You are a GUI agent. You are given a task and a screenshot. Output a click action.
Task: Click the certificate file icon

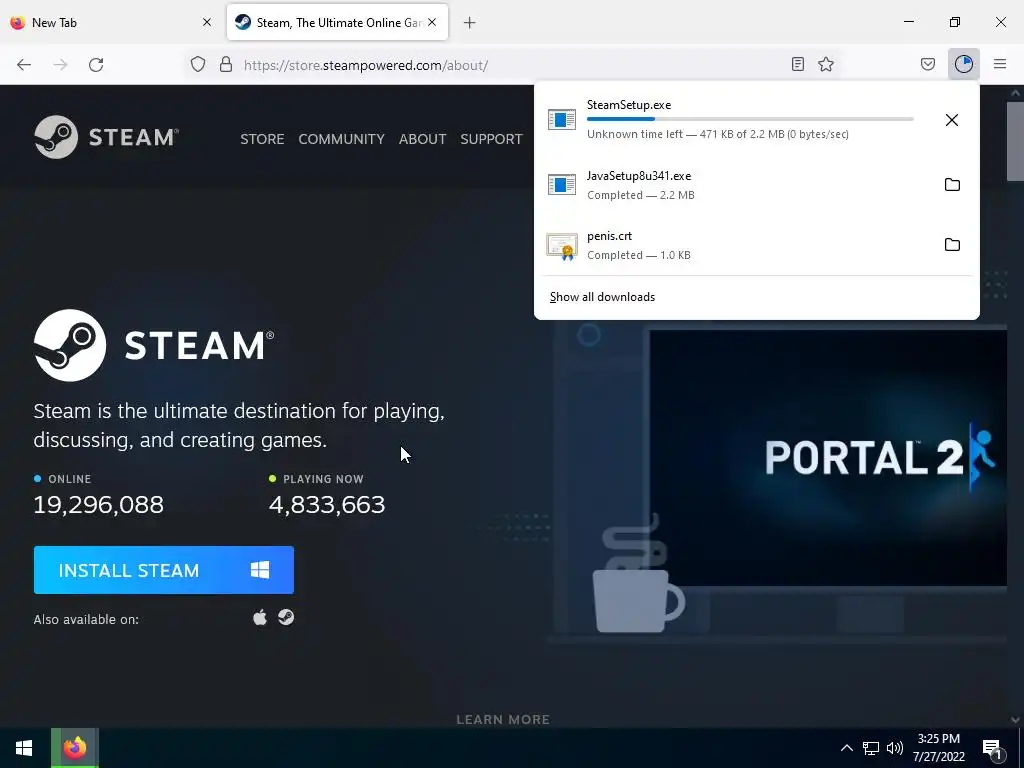[x=562, y=246]
